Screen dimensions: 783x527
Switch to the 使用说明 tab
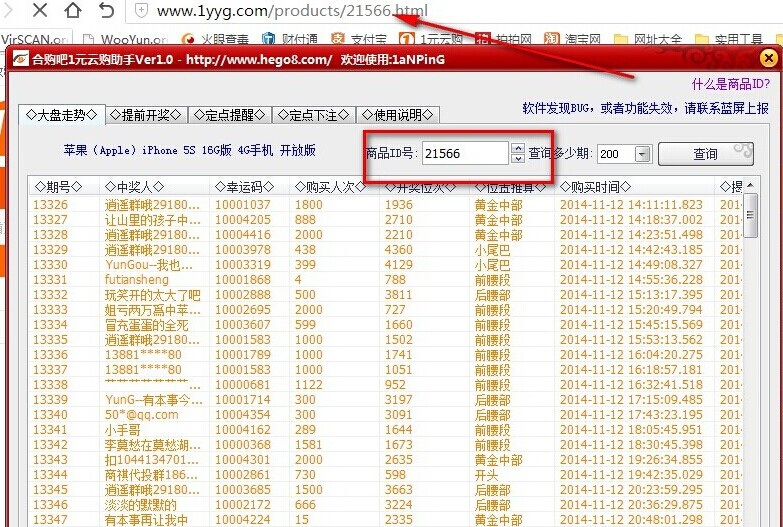[x=397, y=115]
